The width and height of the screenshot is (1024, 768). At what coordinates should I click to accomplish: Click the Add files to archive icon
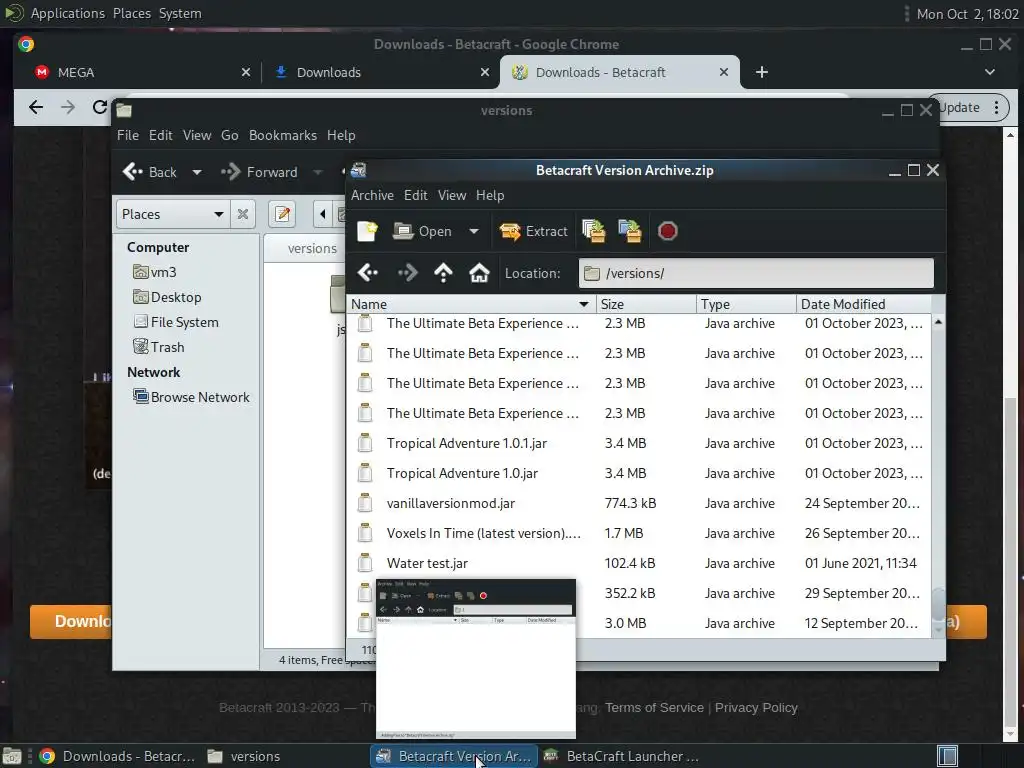point(594,231)
